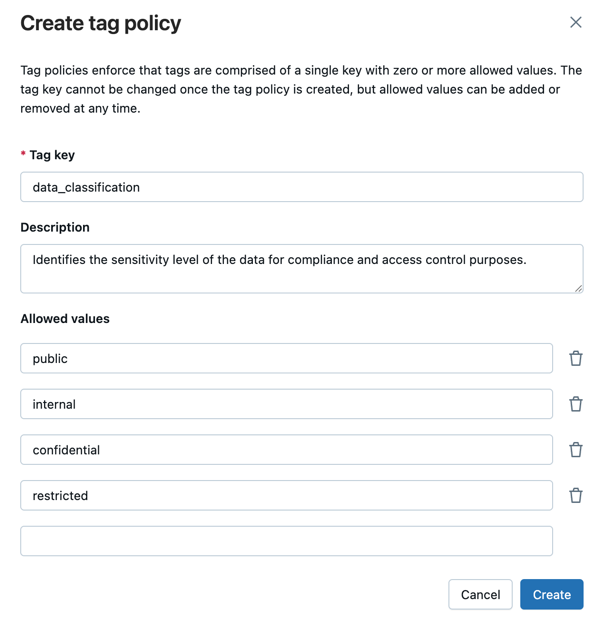This screenshot has height=626, width=600.
Task: Edit the "restricted" allowed value field
Action: (x=286, y=495)
